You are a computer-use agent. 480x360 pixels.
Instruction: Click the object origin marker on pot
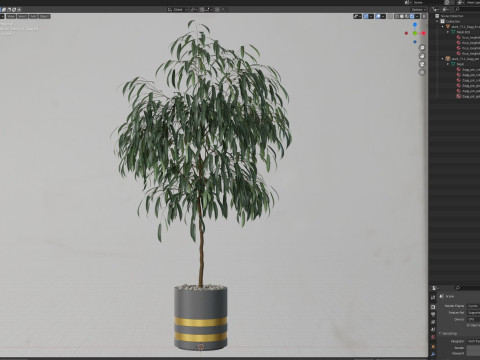(x=201, y=347)
